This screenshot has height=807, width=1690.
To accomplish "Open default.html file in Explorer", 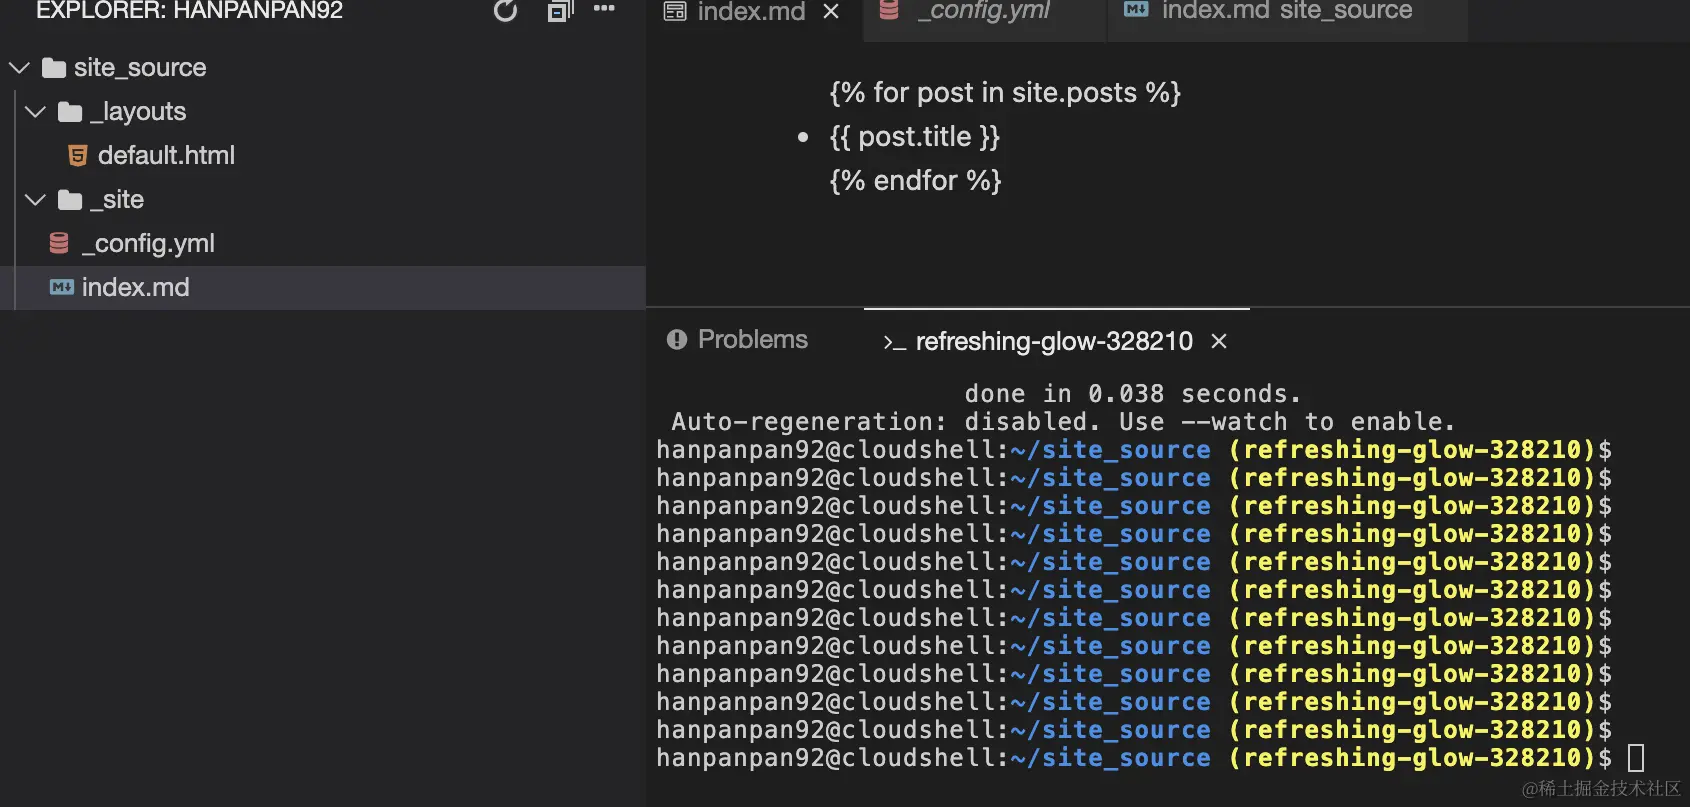I will (166, 155).
